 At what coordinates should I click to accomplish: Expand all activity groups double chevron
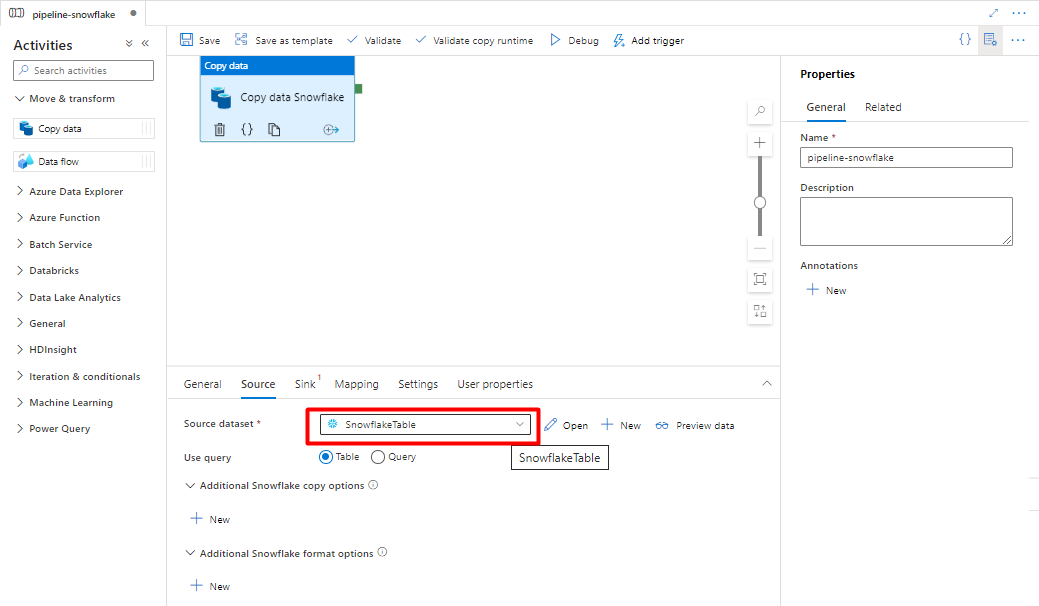pyautogui.click(x=129, y=44)
